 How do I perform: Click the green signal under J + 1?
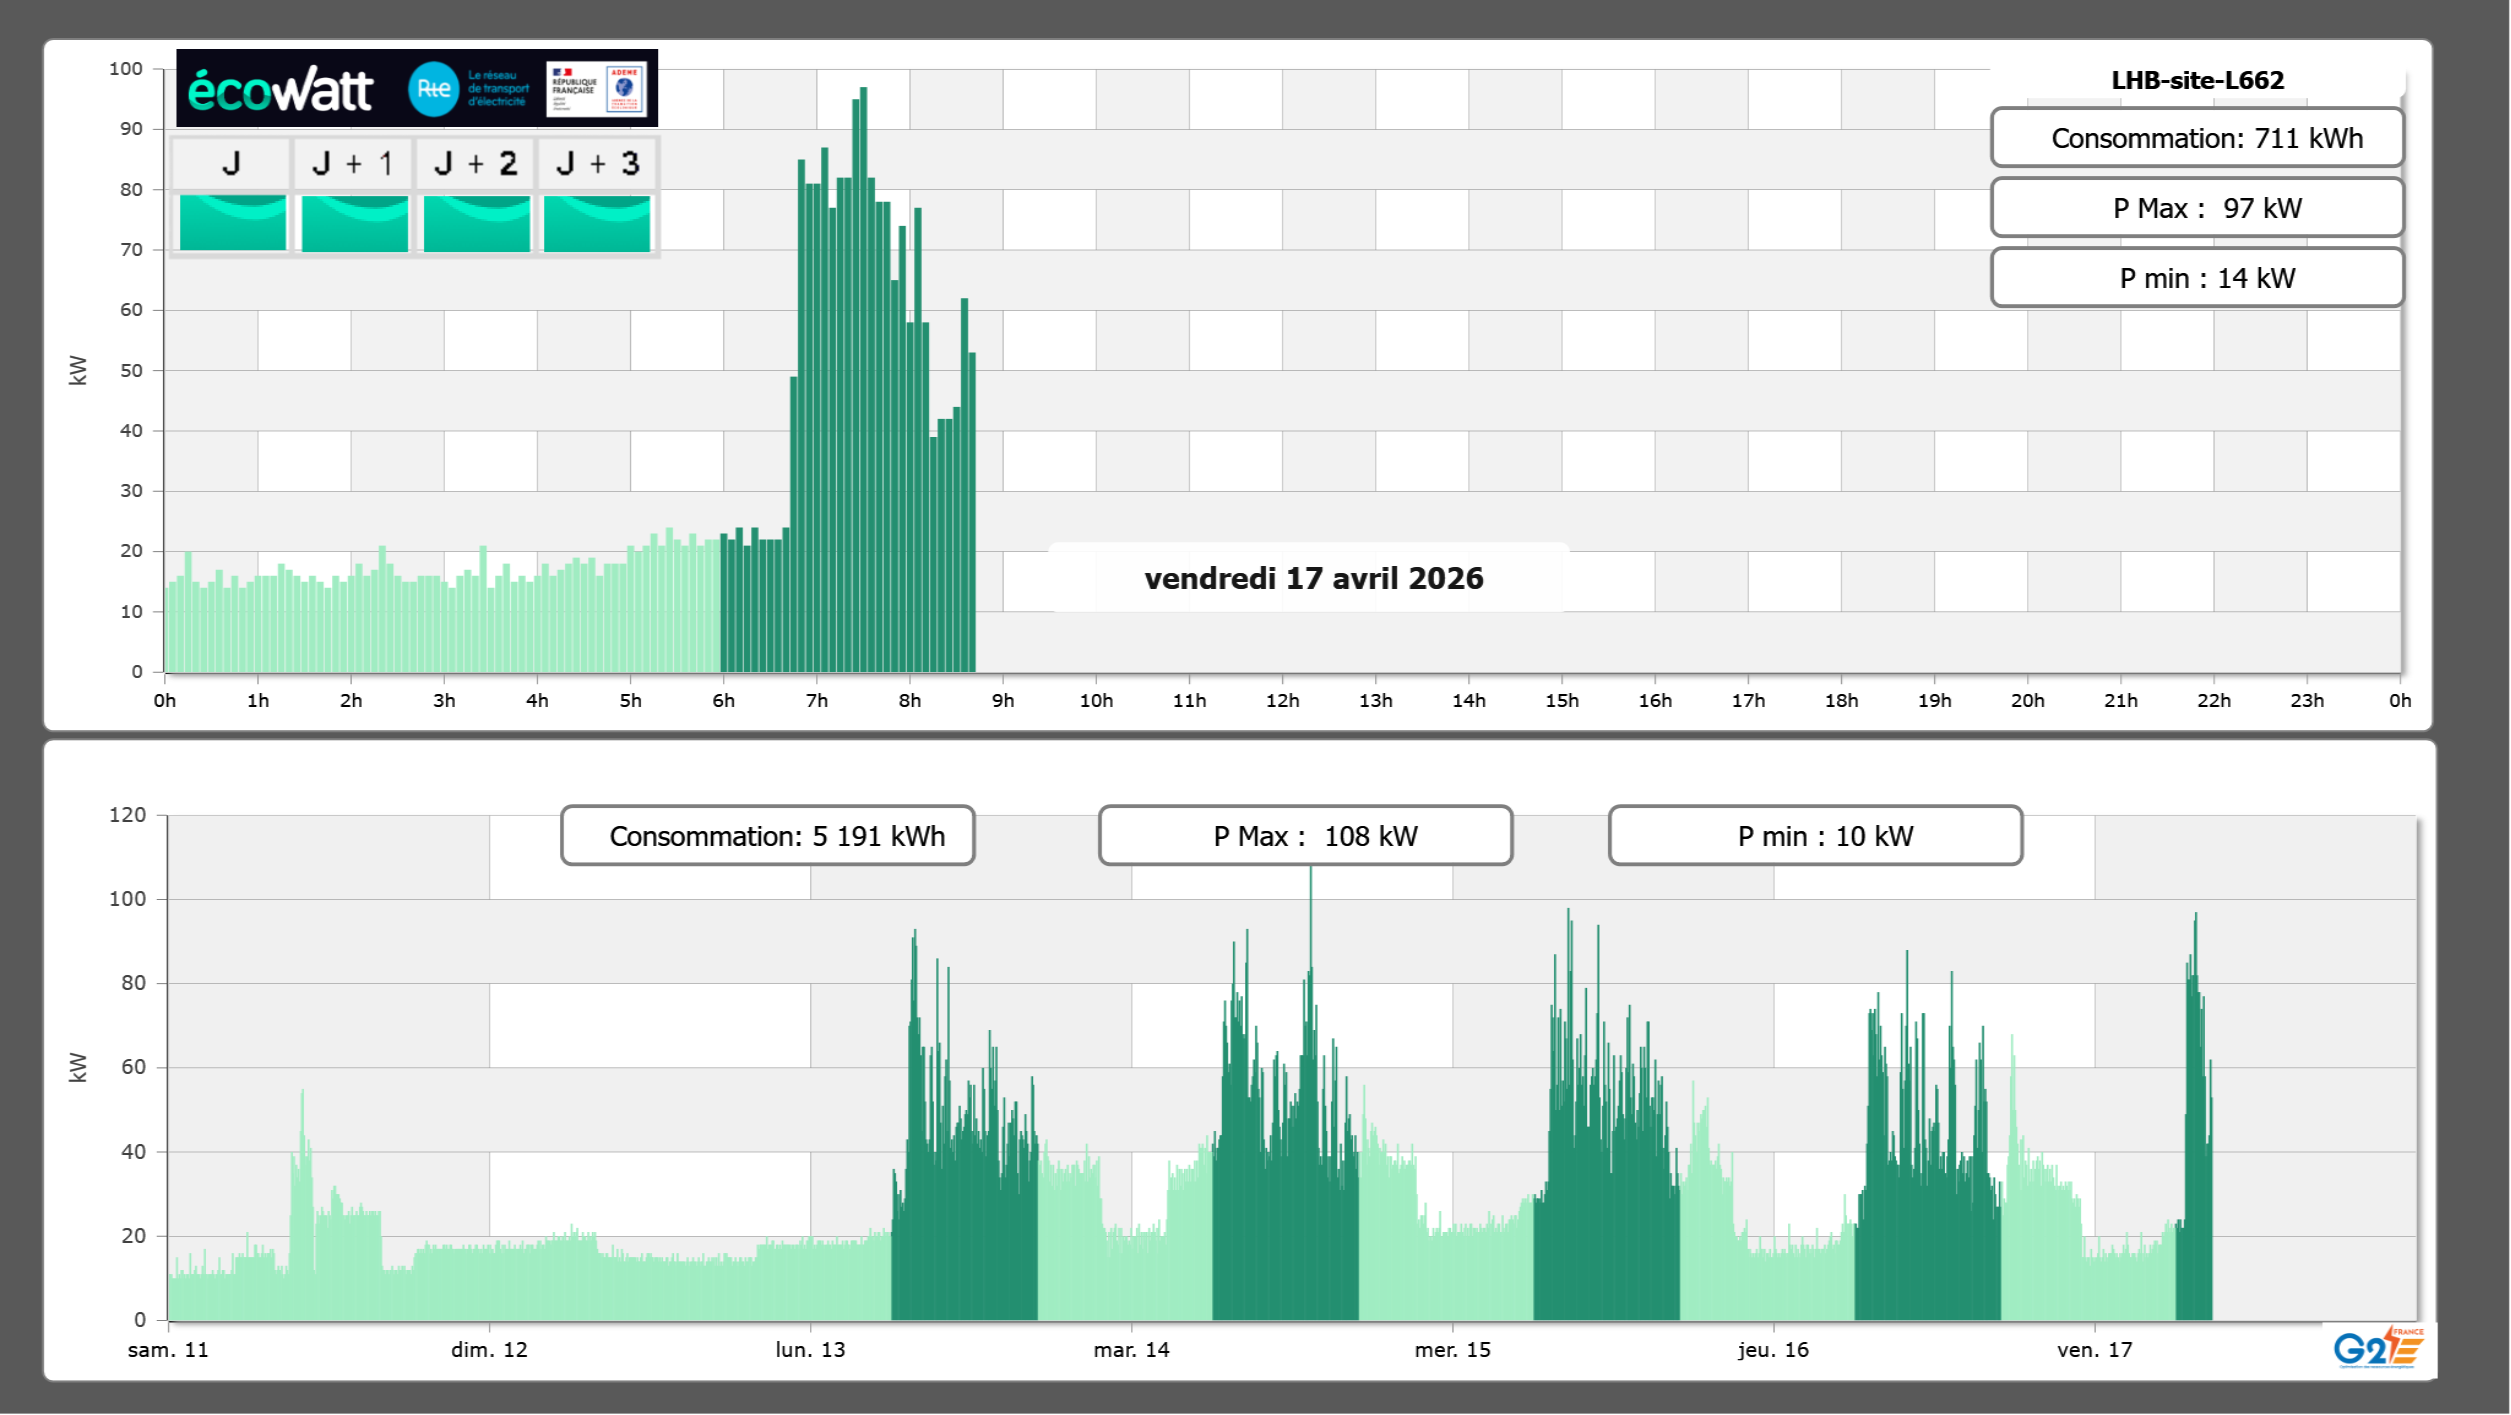point(354,222)
